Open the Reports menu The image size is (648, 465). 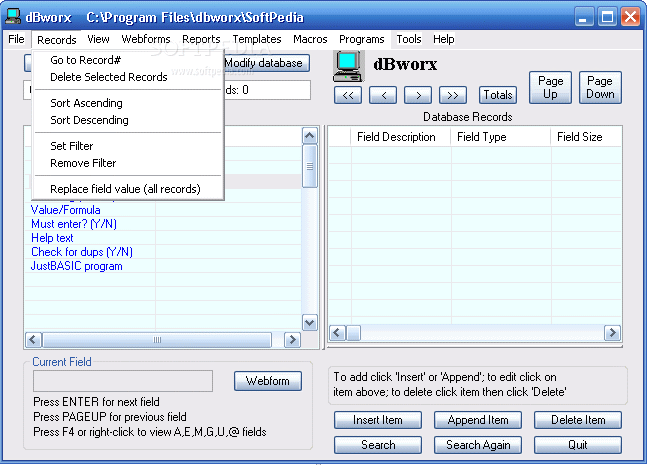click(201, 39)
